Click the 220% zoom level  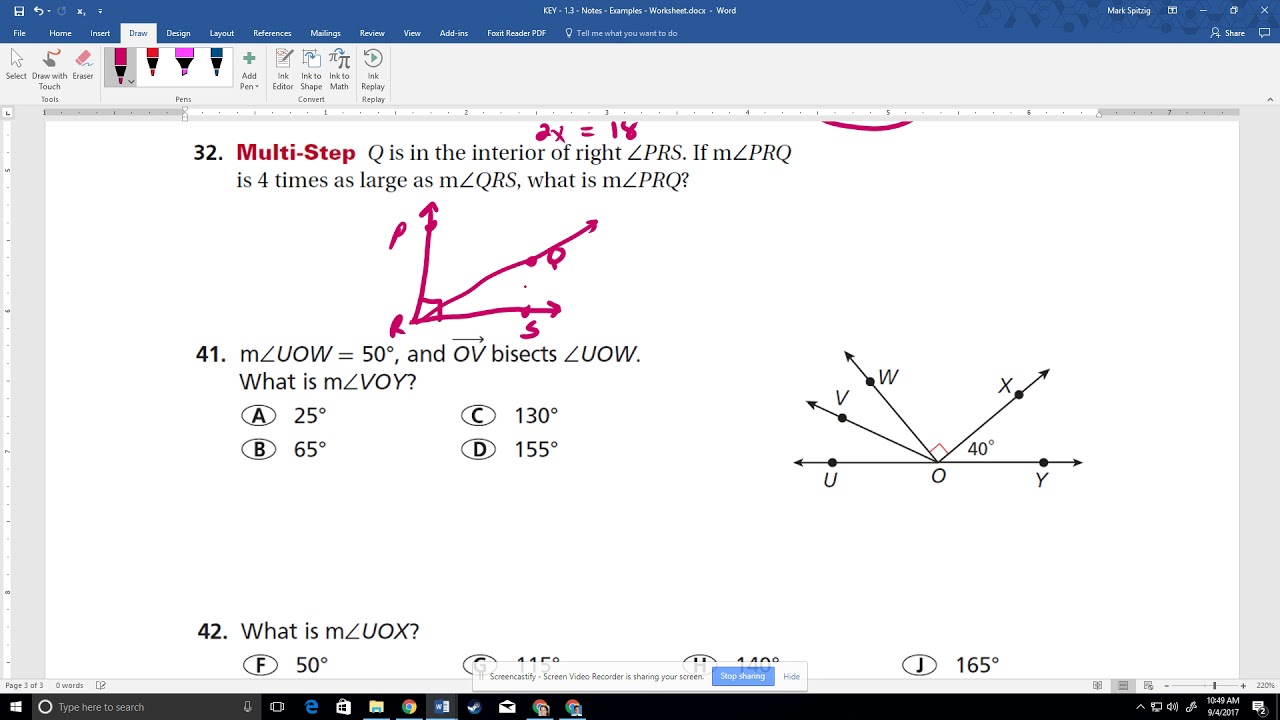(1265, 685)
